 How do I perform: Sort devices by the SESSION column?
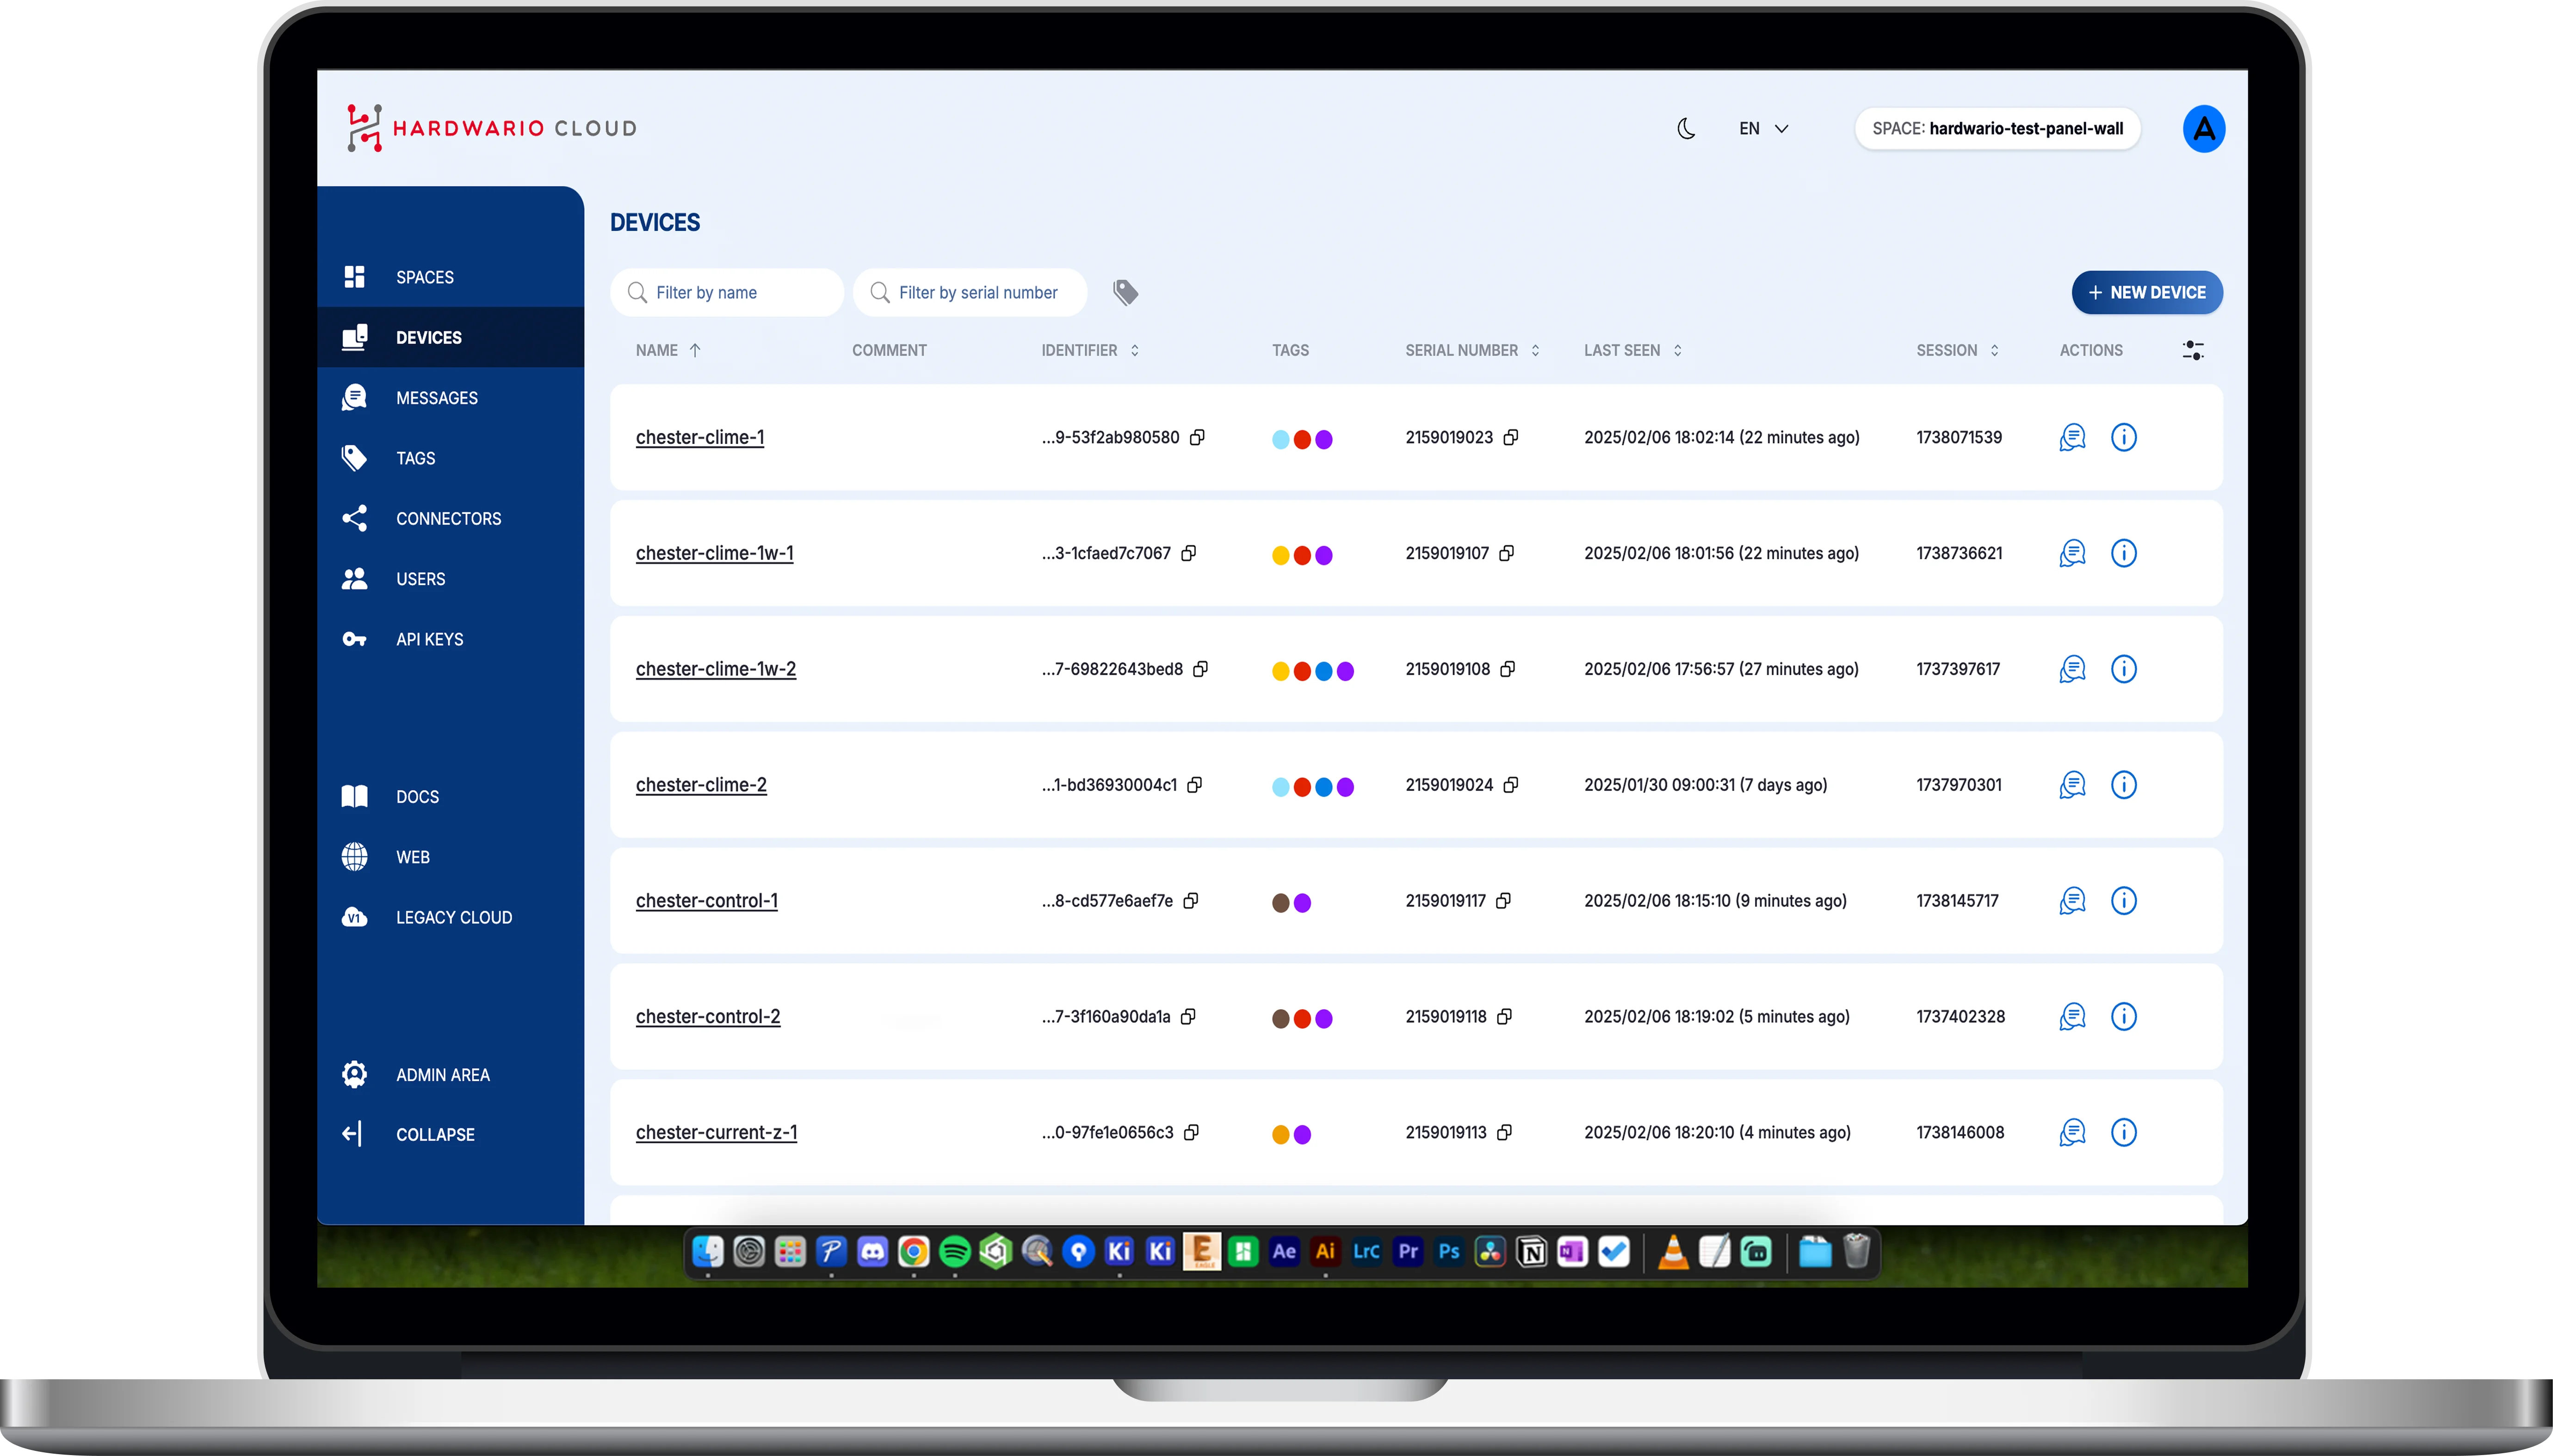[1957, 350]
